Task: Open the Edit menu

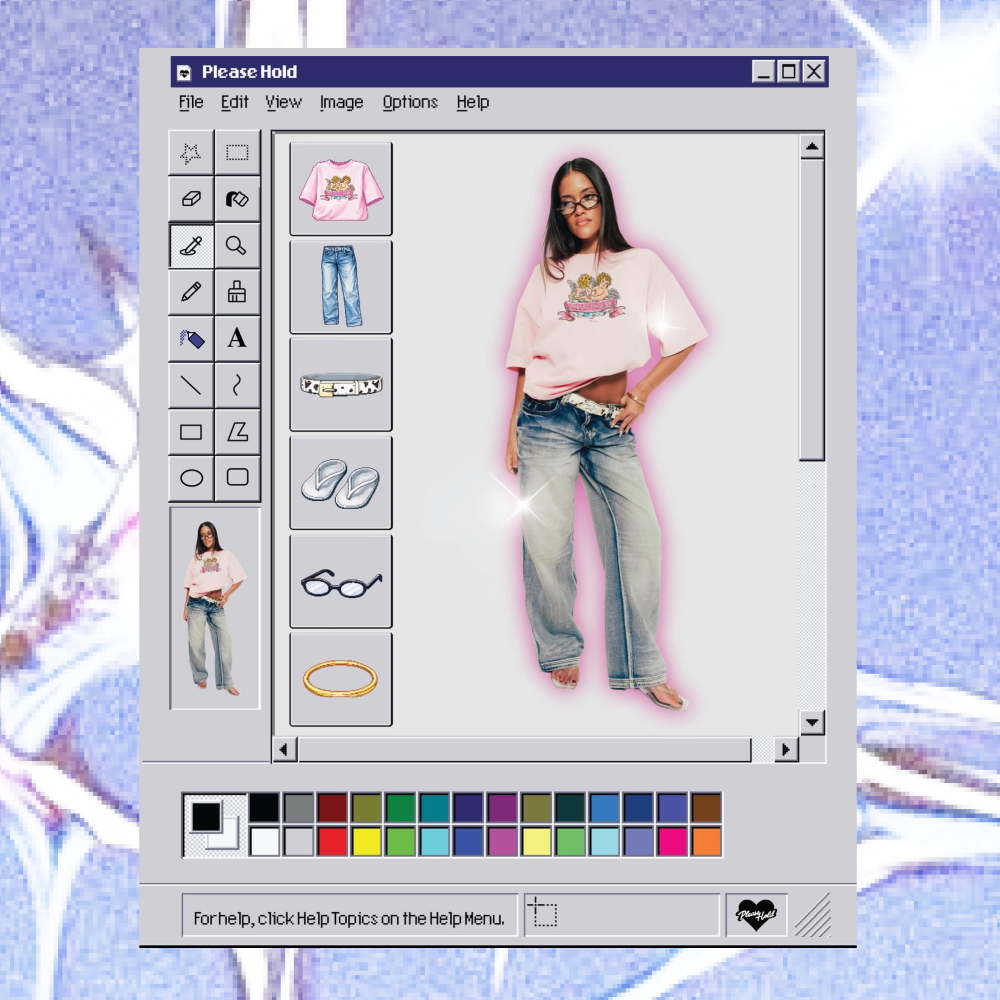Action: (235, 103)
